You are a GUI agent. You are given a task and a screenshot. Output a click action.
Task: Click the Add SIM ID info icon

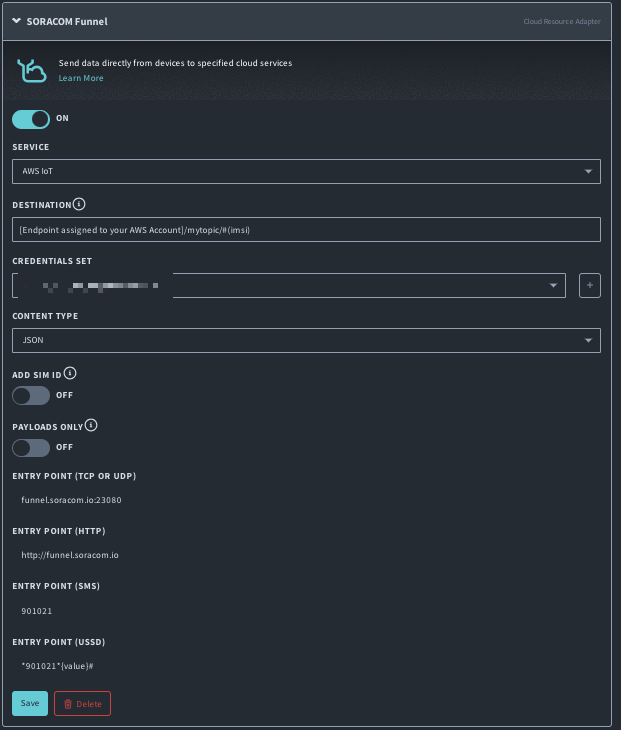70,373
